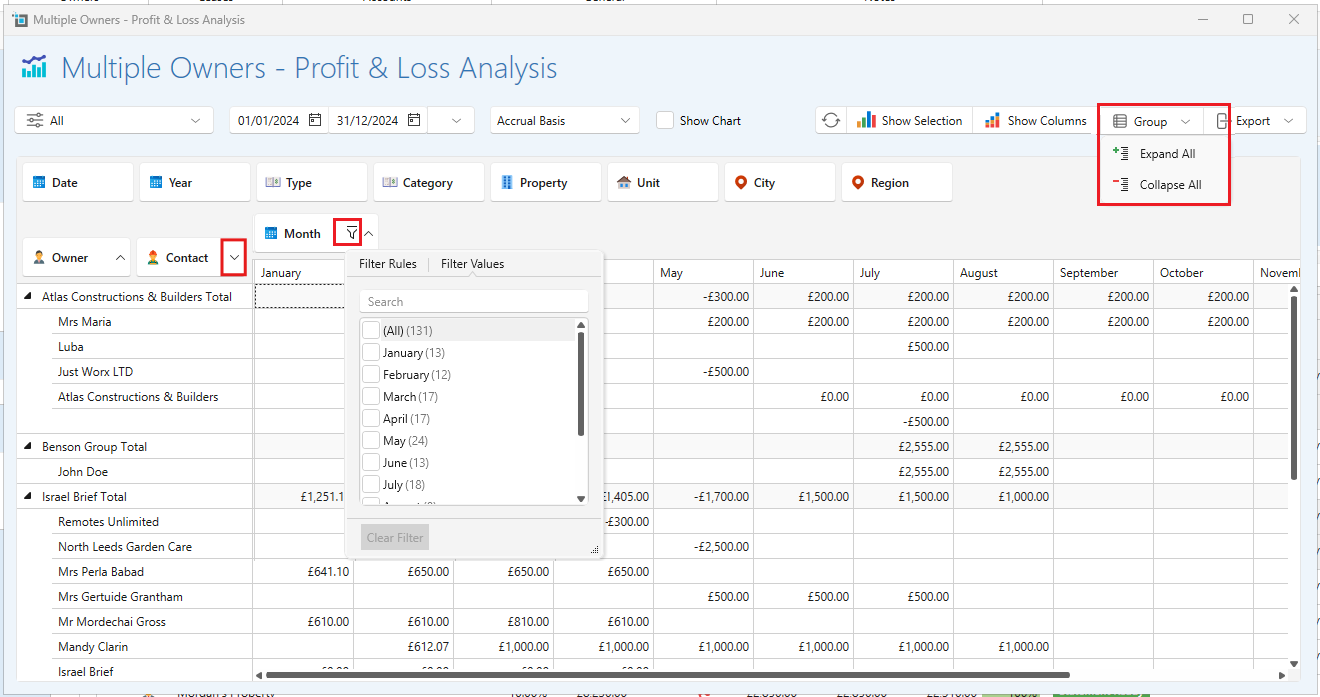Switch to the Filter Values tab

click(x=472, y=264)
